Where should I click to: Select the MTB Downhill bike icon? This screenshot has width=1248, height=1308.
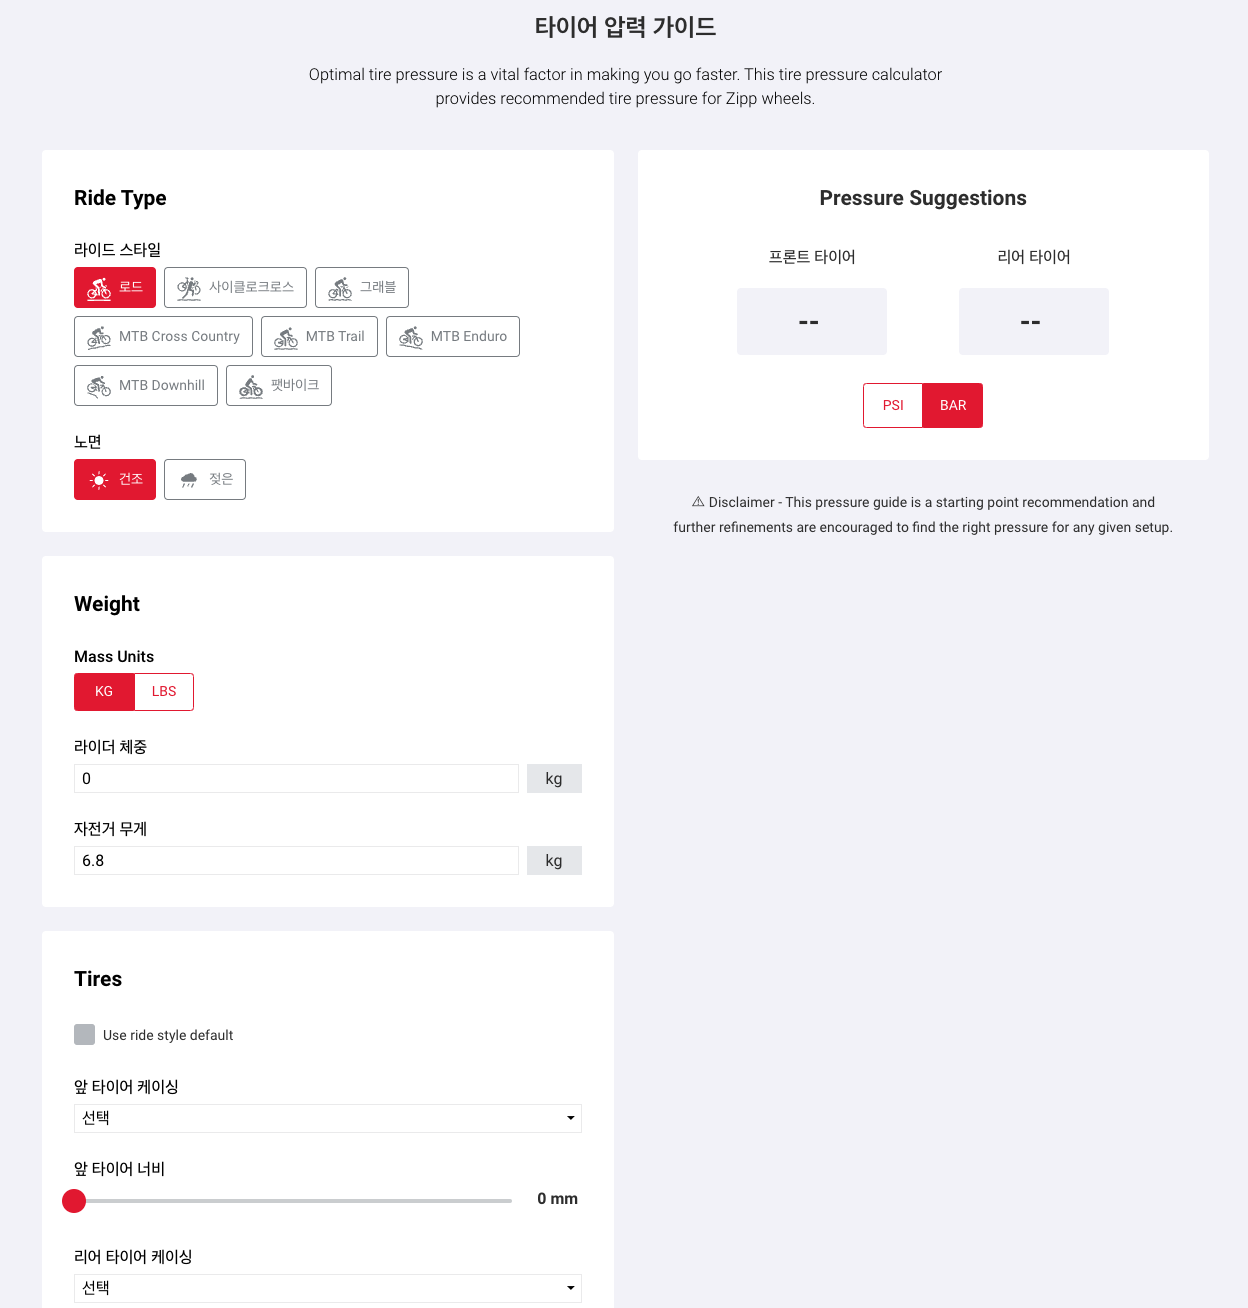click(x=99, y=386)
